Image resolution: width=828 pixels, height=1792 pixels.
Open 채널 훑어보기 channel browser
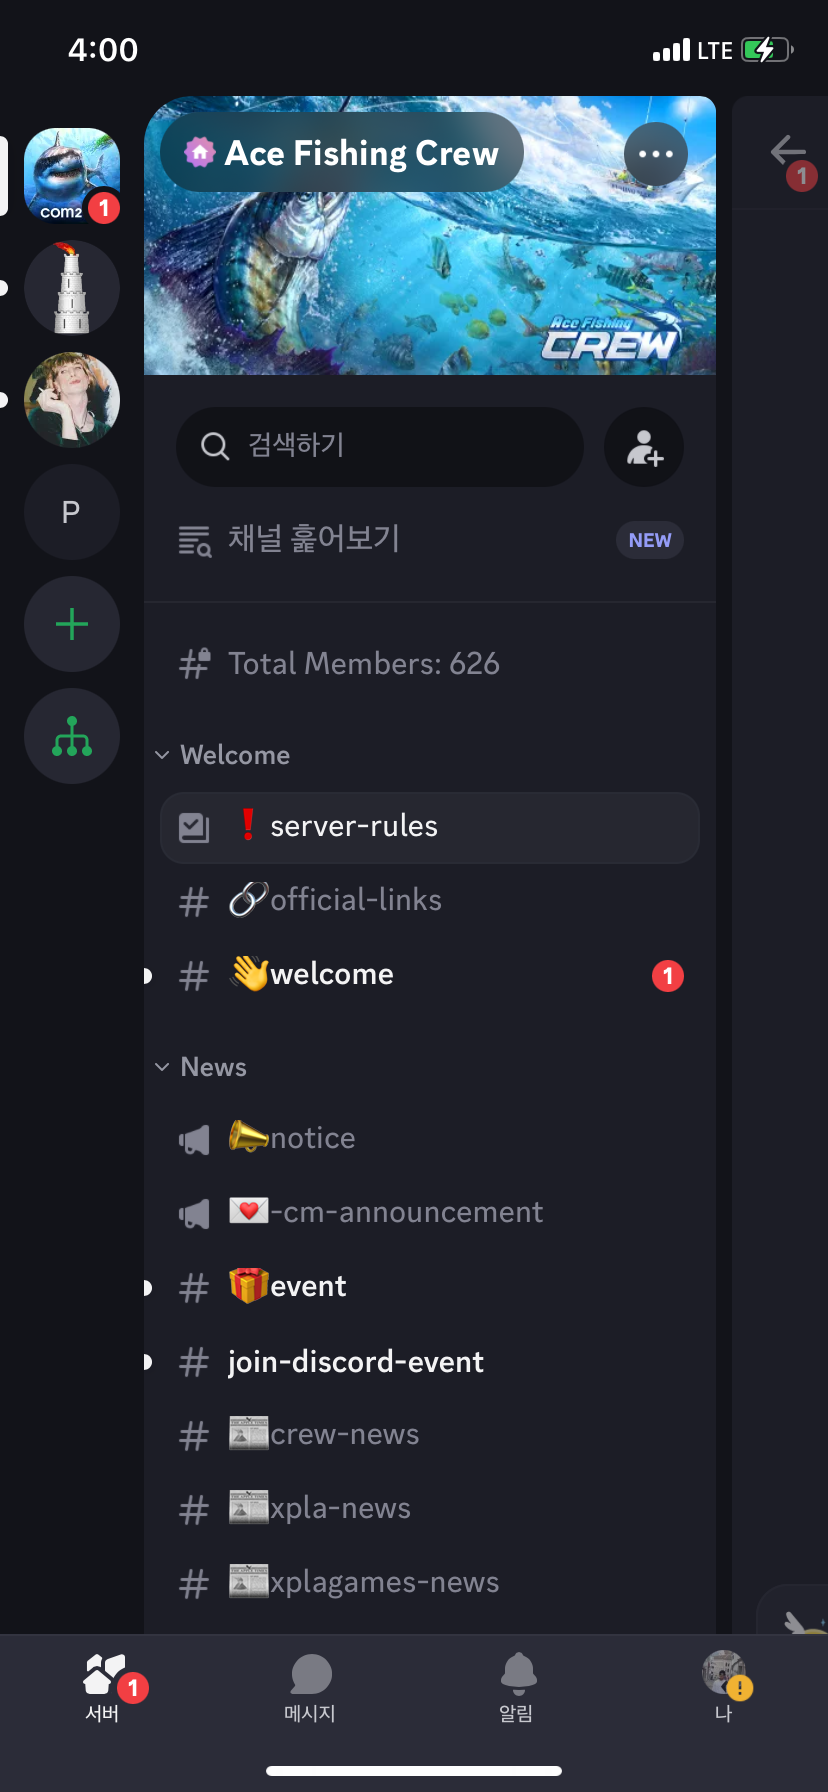[314, 539]
